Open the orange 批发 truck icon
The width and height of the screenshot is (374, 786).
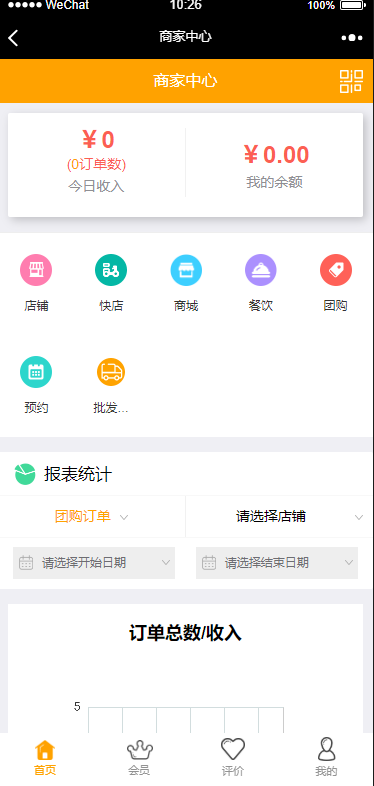111,372
